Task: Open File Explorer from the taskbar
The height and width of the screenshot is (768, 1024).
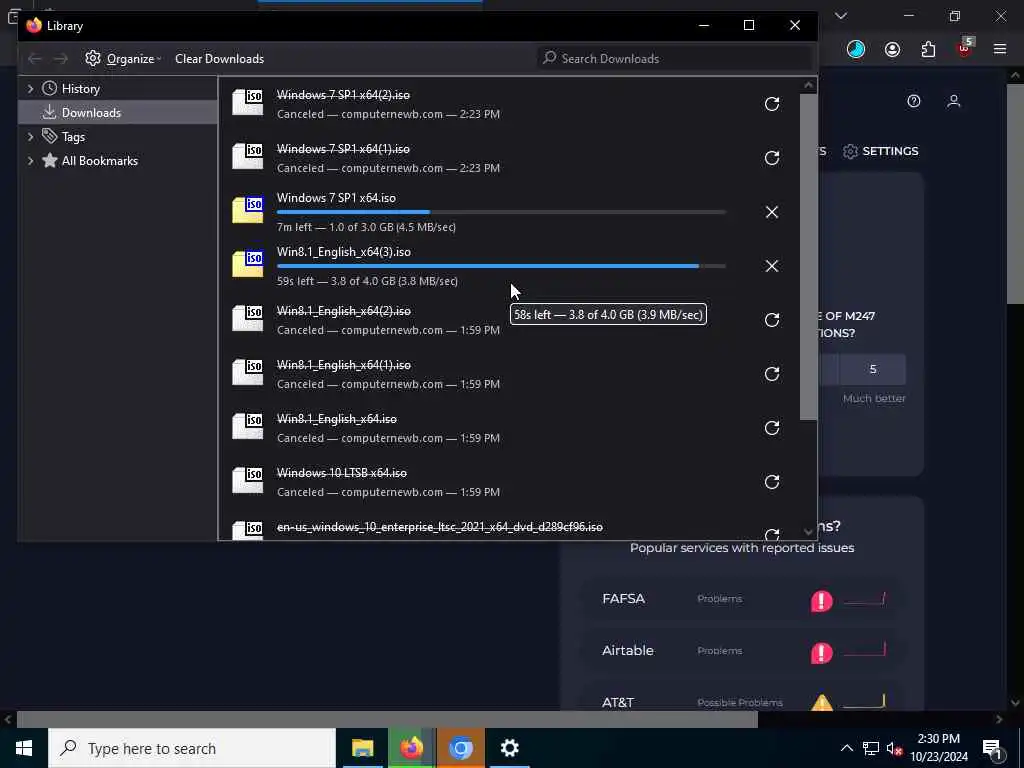Action: [x=362, y=748]
